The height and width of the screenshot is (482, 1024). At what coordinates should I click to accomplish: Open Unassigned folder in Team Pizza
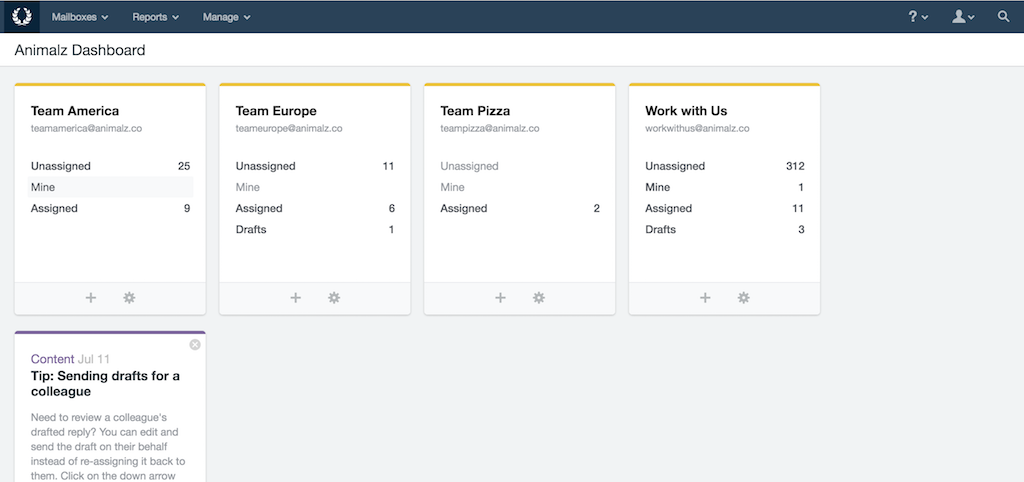[x=520, y=166]
